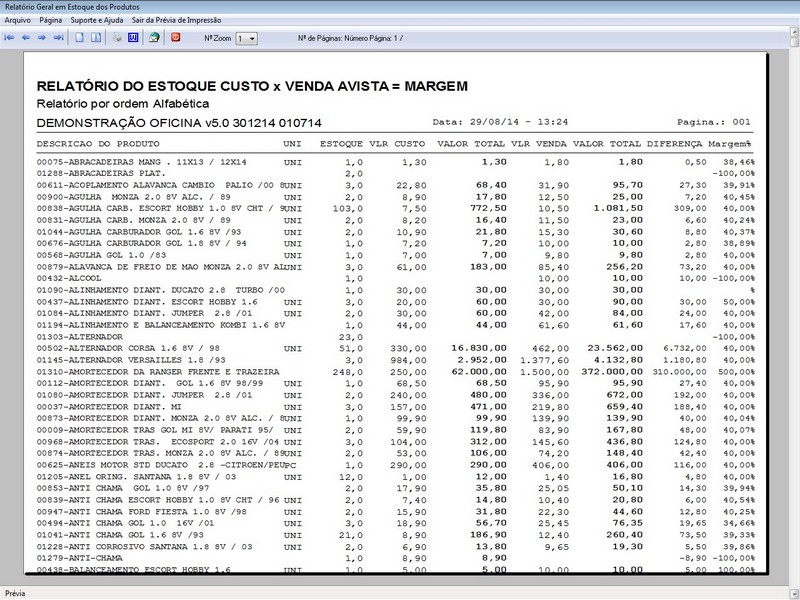Click the Margem% column header
This screenshot has width=800, height=600.
coord(730,144)
